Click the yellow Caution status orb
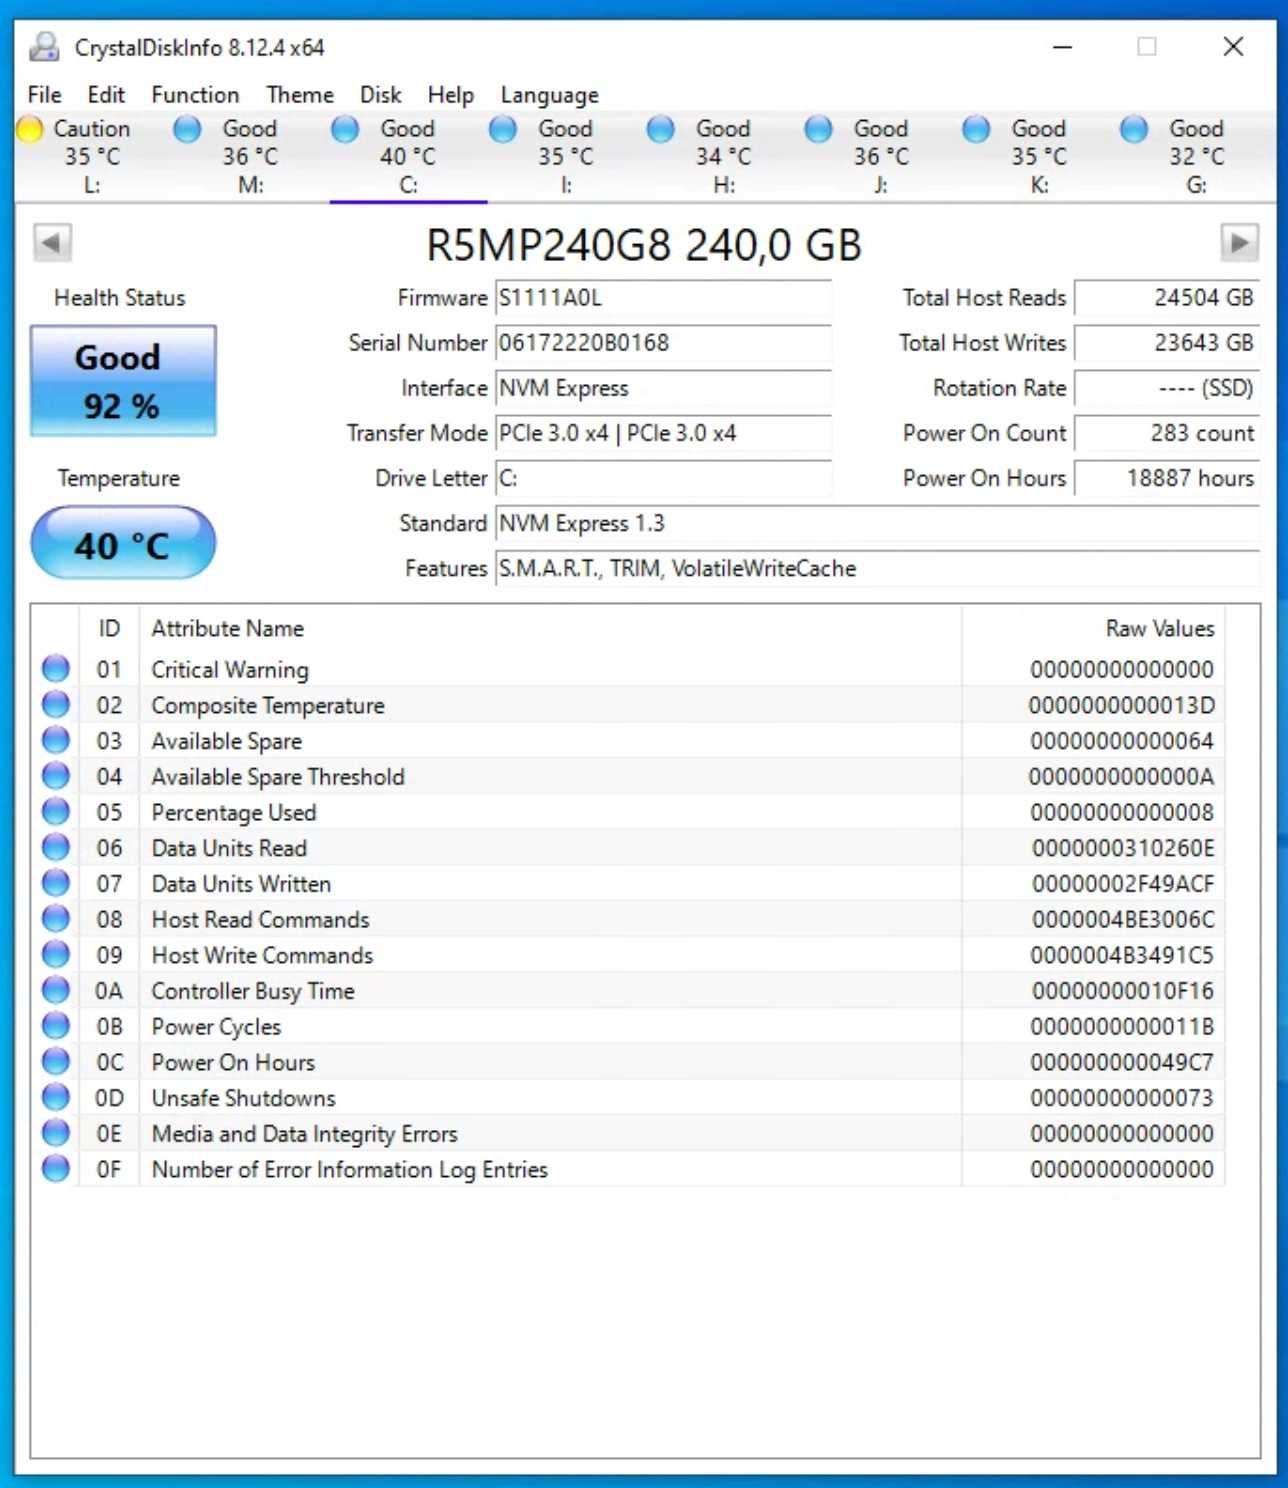Image resolution: width=1288 pixels, height=1488 pixels. click(x=30, y=129)
